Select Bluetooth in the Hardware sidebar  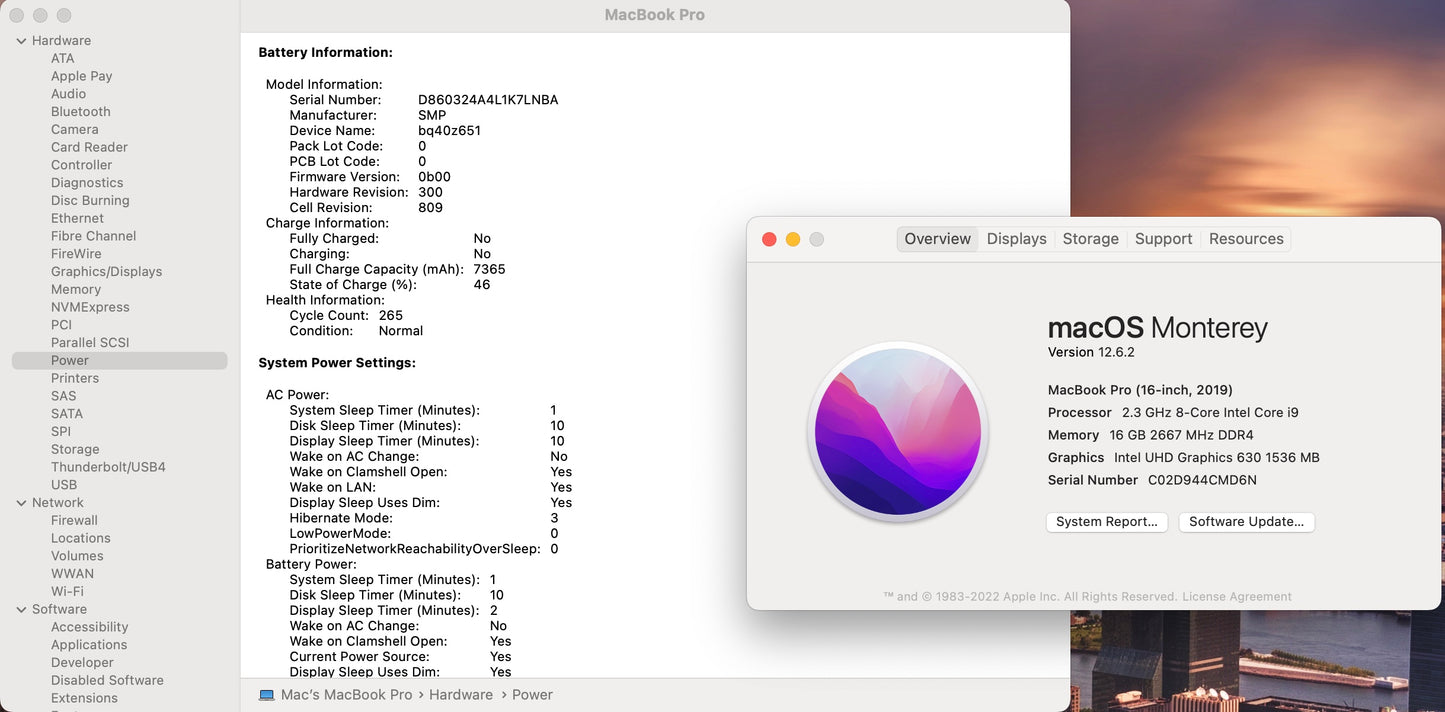click(80, 111)
